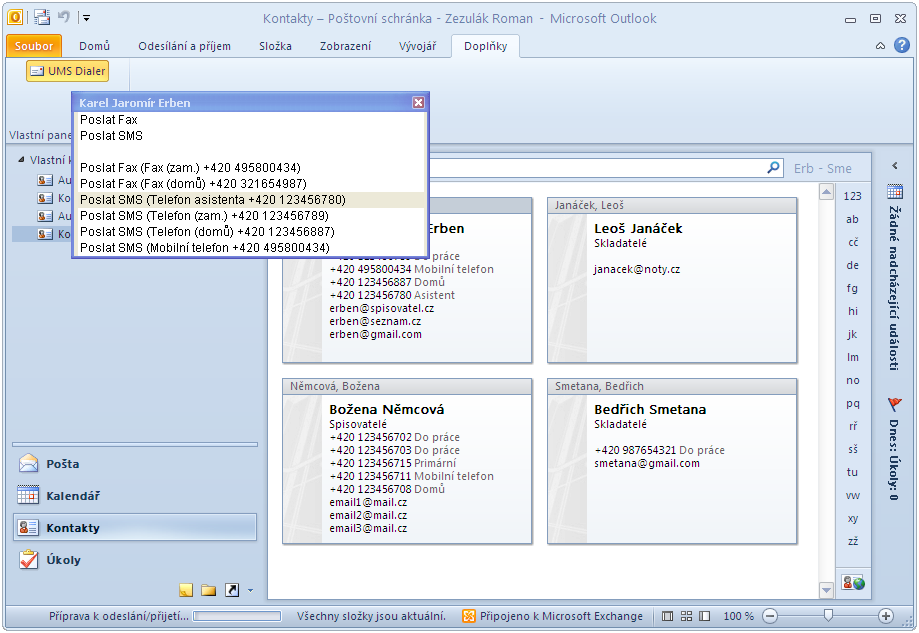Click the Připojeno k Microsoft Exchange status

[x=553, y=616]
